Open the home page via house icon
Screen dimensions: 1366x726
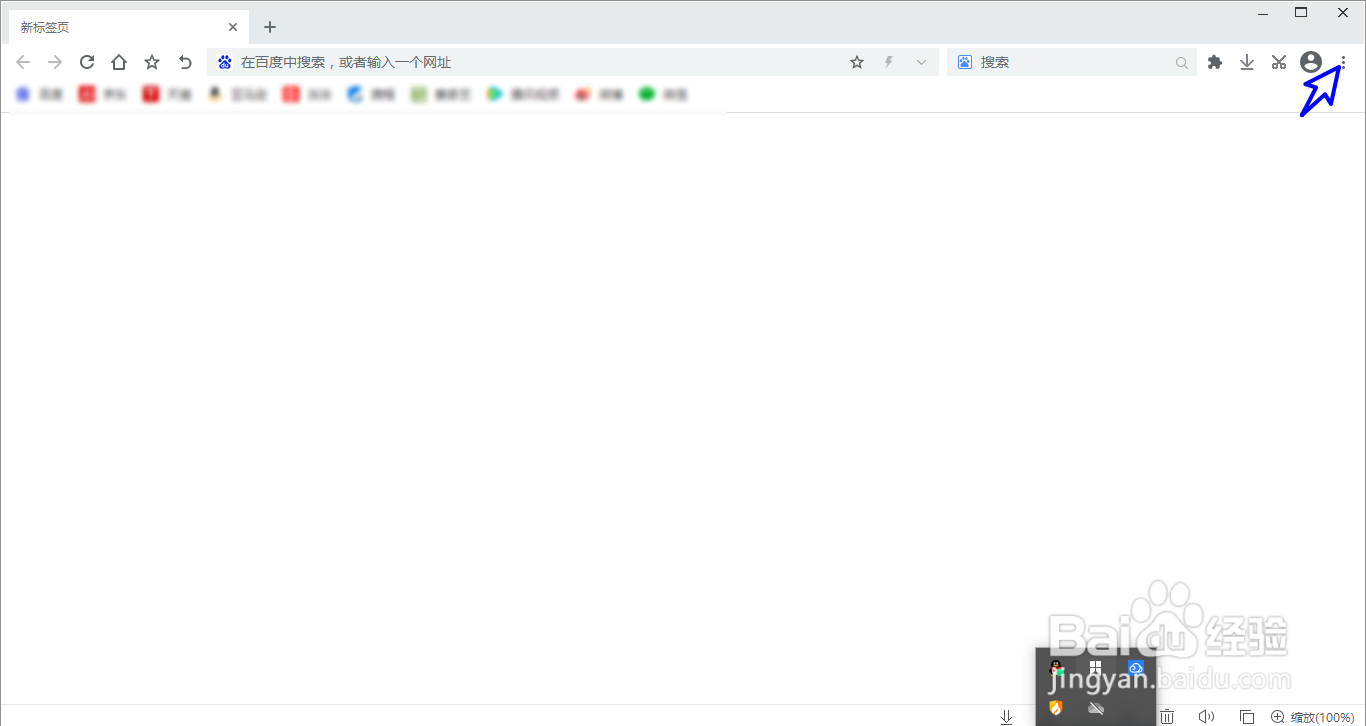pos(119,62)
